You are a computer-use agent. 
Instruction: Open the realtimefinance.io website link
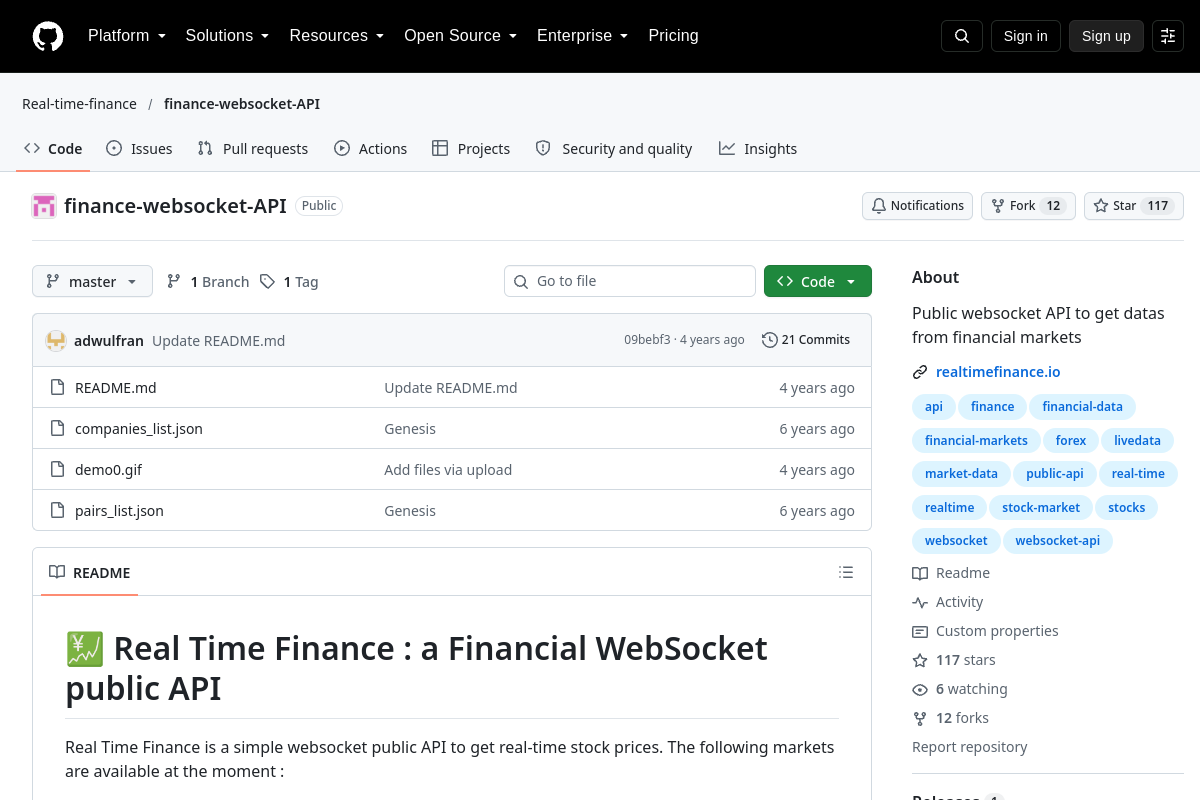[x=998, y=372]
